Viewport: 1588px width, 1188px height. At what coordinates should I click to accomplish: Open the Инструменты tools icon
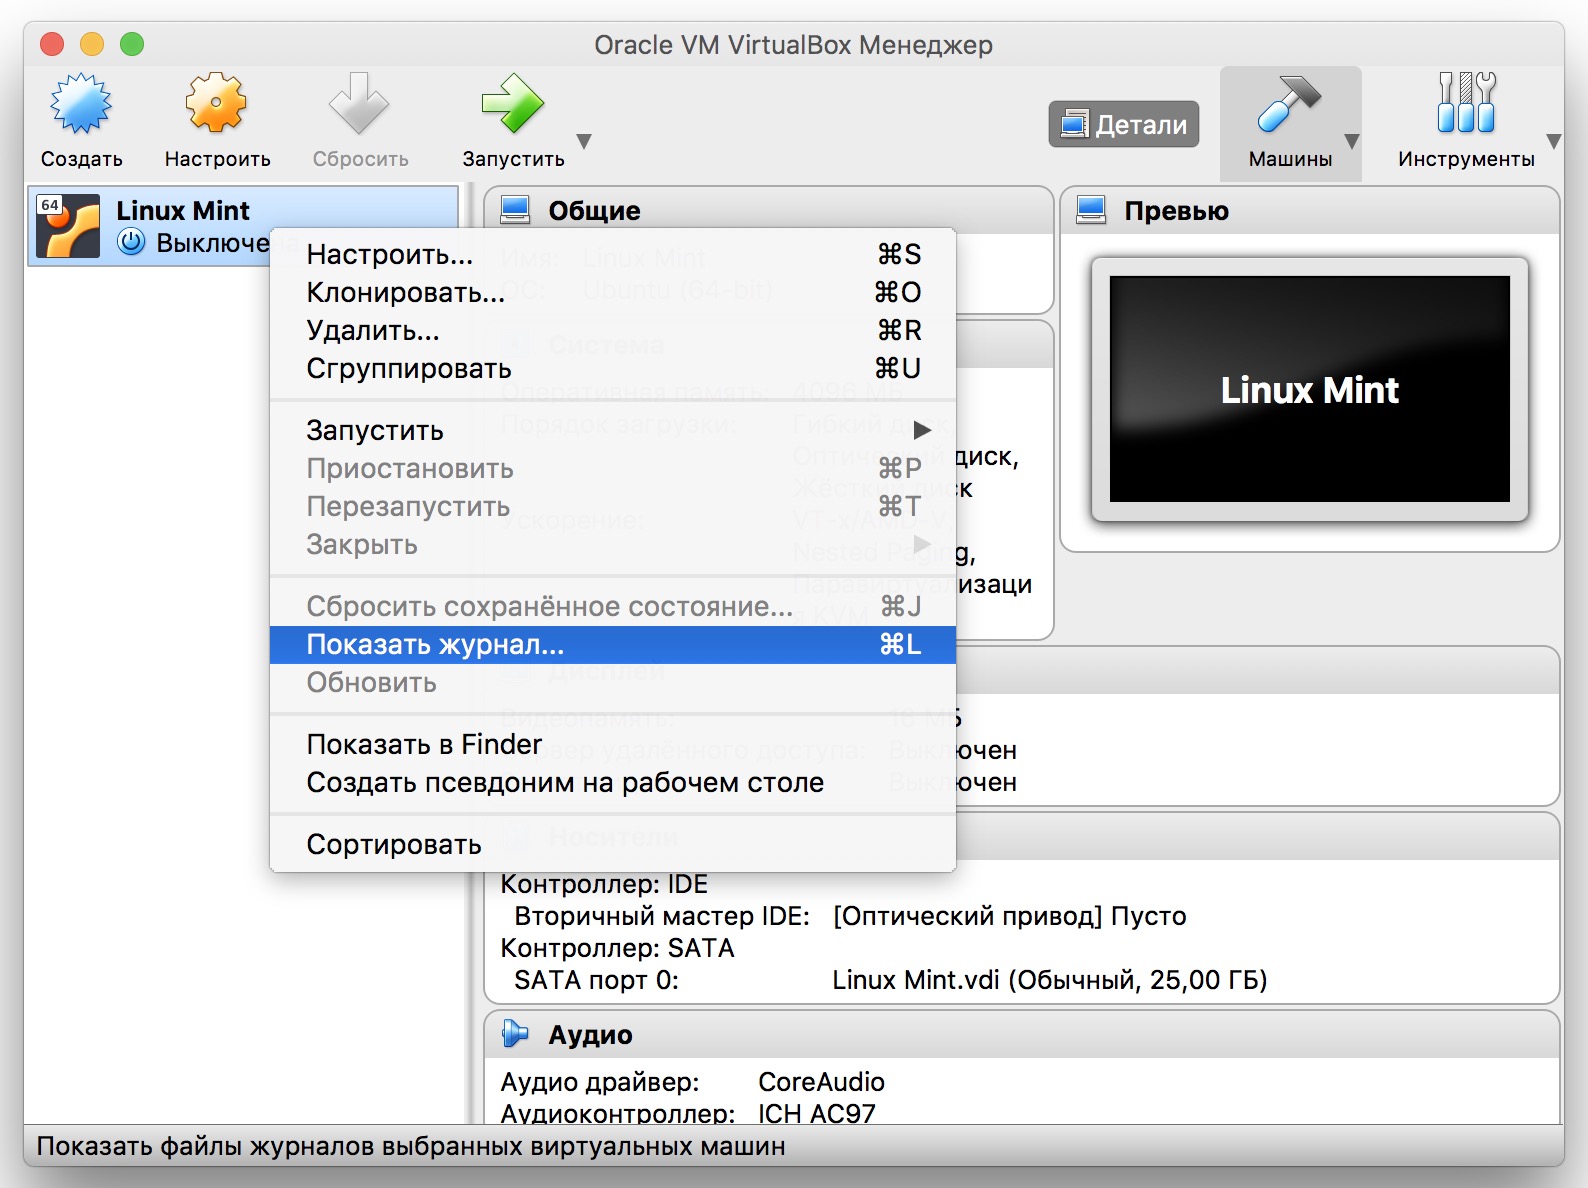point(1466,103)
